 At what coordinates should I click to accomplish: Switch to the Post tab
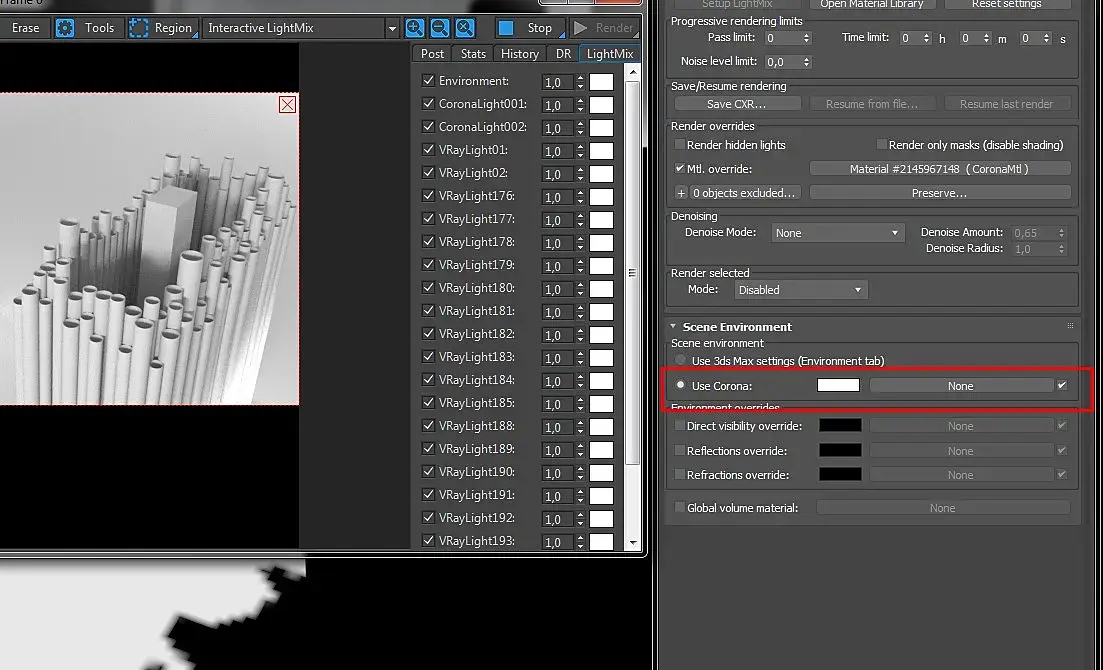pos(432,53)
